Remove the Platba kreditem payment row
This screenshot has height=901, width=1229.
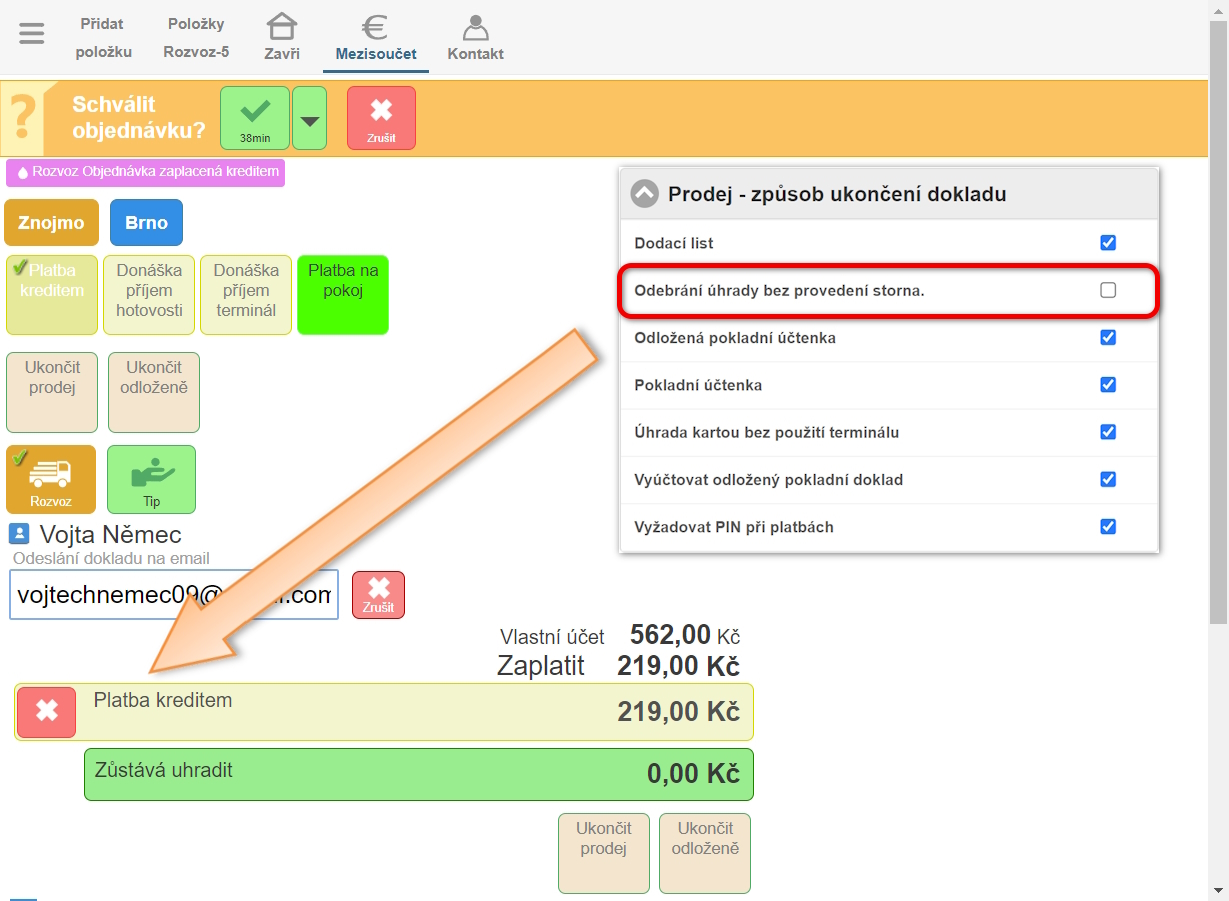(x=46, y=712)
